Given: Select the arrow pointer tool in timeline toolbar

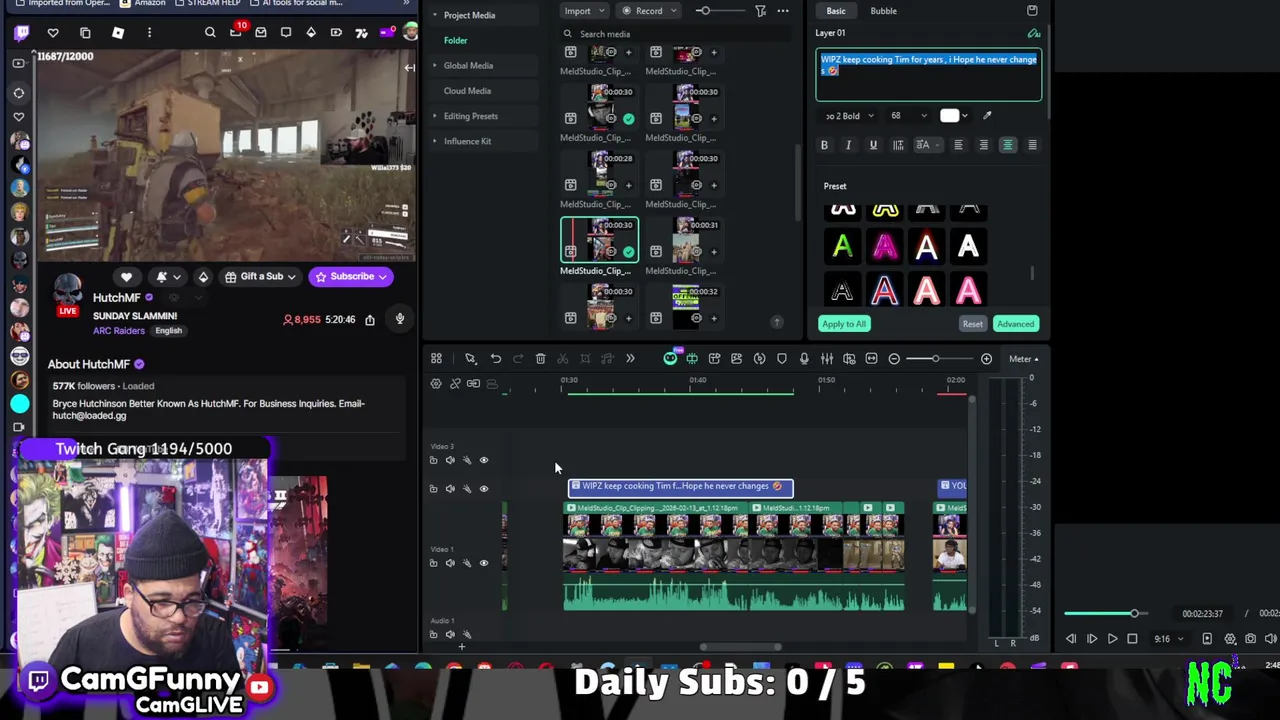Looking at the screenshot, I should pyautogui.click(x=470, y=359).
